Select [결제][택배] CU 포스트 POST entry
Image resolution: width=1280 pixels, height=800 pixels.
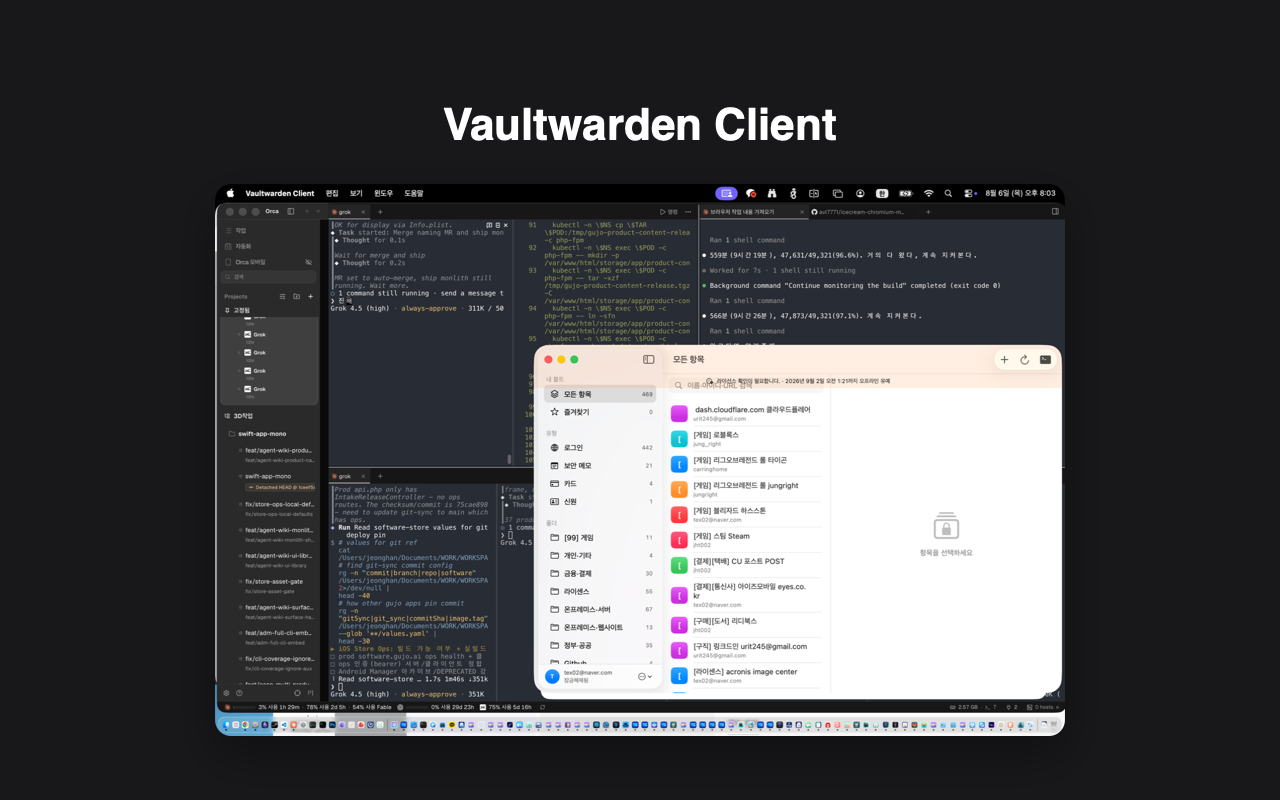(748, 565)
